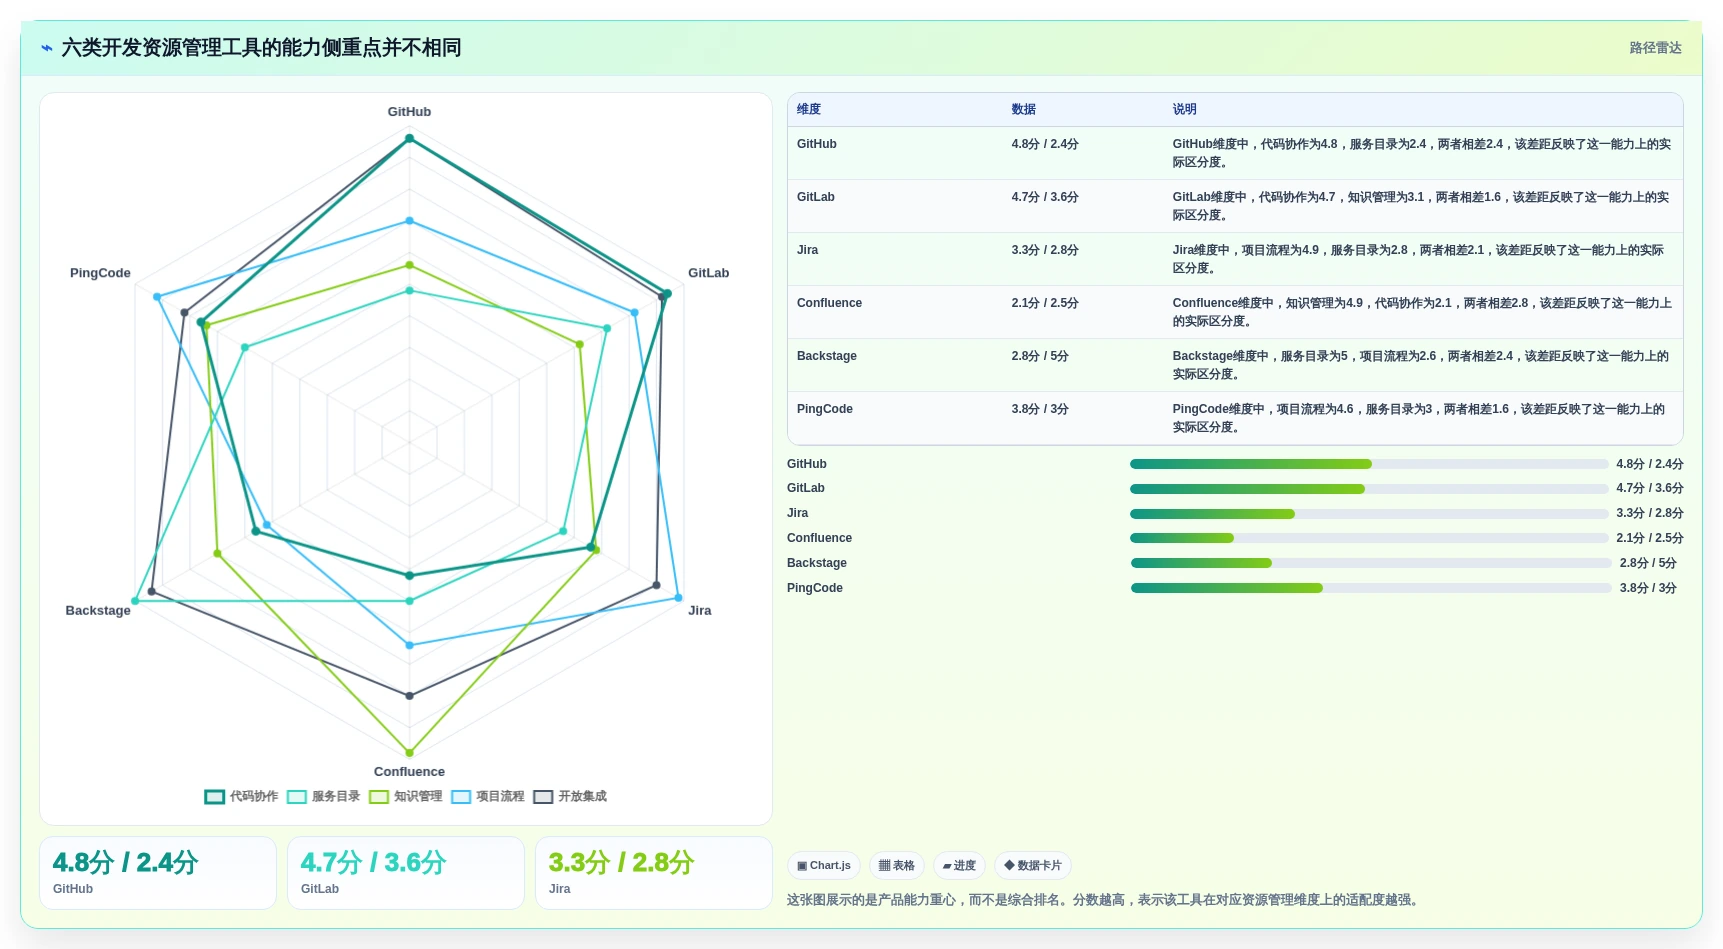1723x949 pixels.
Task: Click the Confluence progress bar
Action: [1369, 538]
